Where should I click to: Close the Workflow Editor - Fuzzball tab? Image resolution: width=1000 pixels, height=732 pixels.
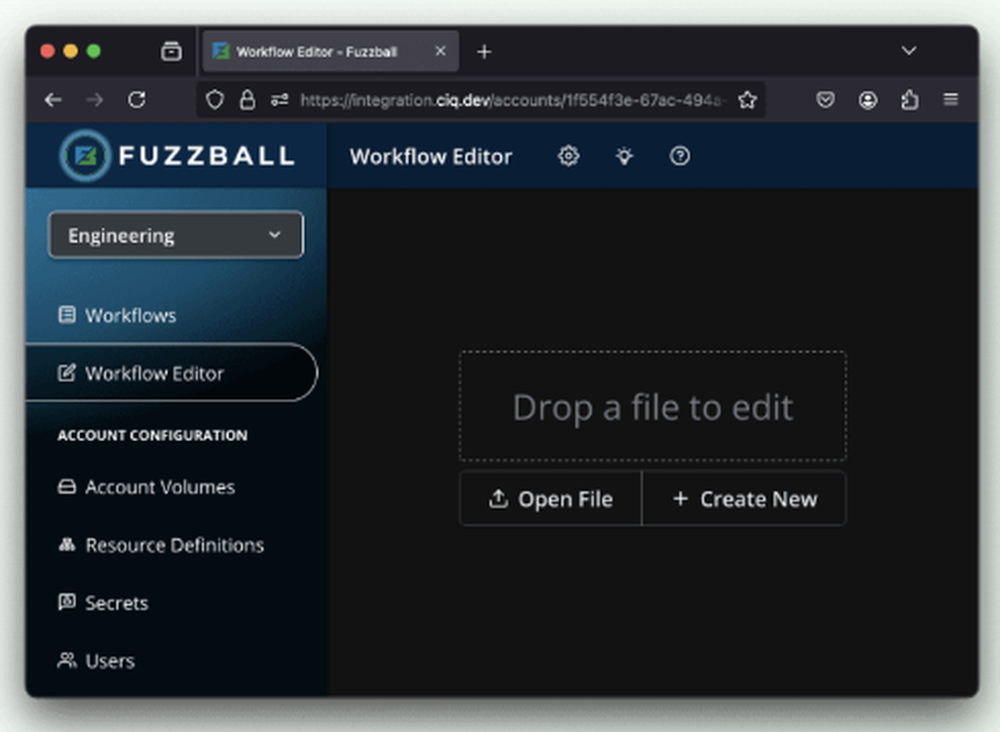point(440,51)
